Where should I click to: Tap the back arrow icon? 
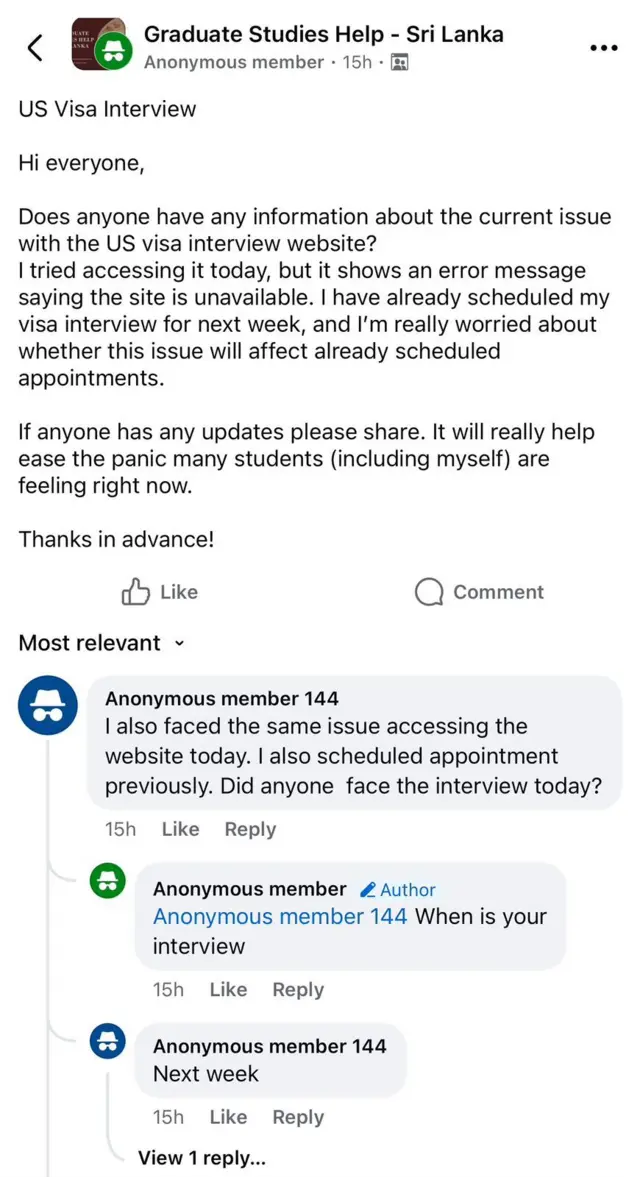click(35, 47)
